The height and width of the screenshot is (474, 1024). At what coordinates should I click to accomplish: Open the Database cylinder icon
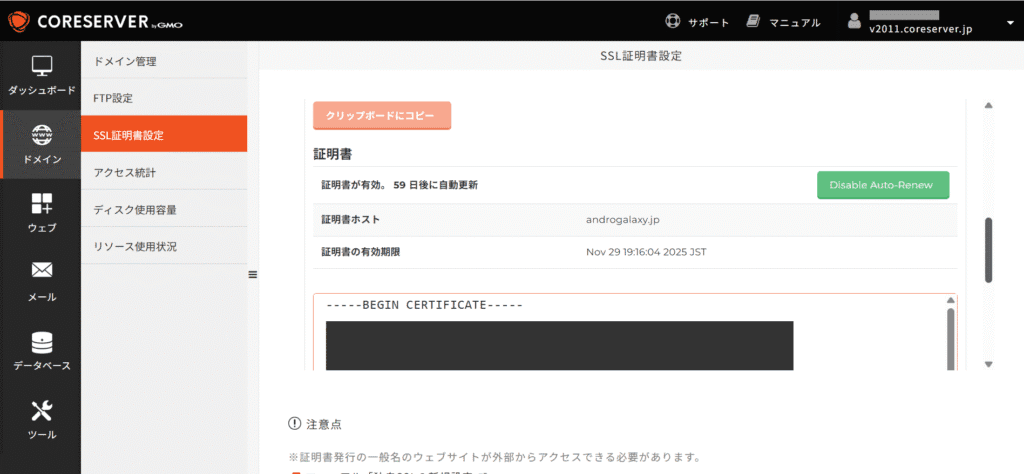click(x=42, y=342)
